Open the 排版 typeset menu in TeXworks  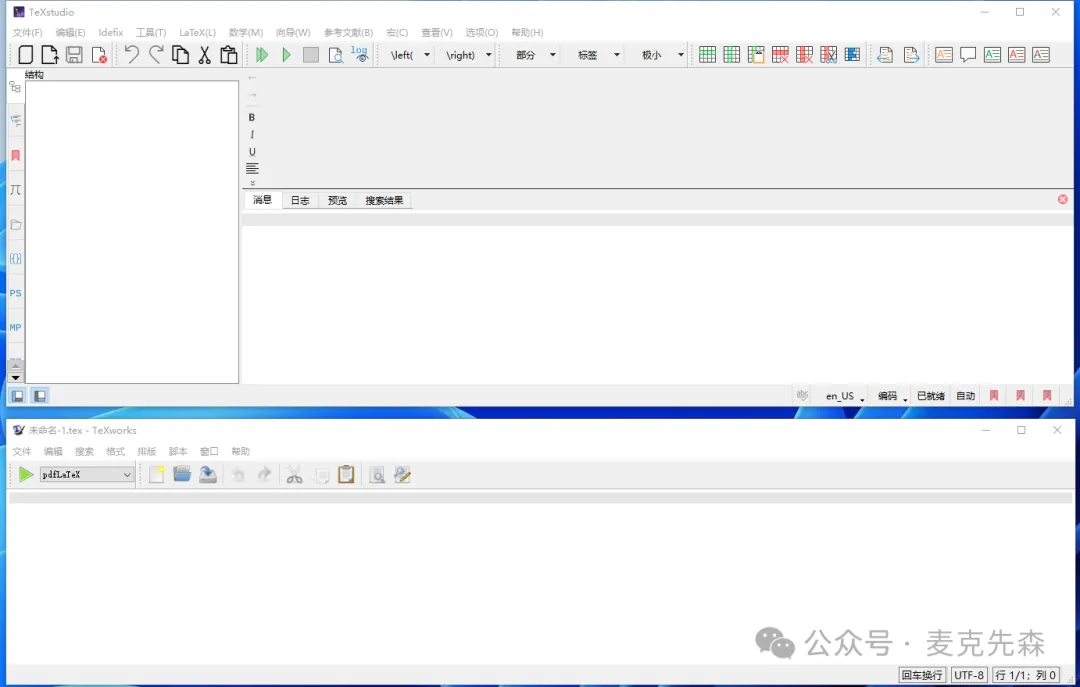146,451
